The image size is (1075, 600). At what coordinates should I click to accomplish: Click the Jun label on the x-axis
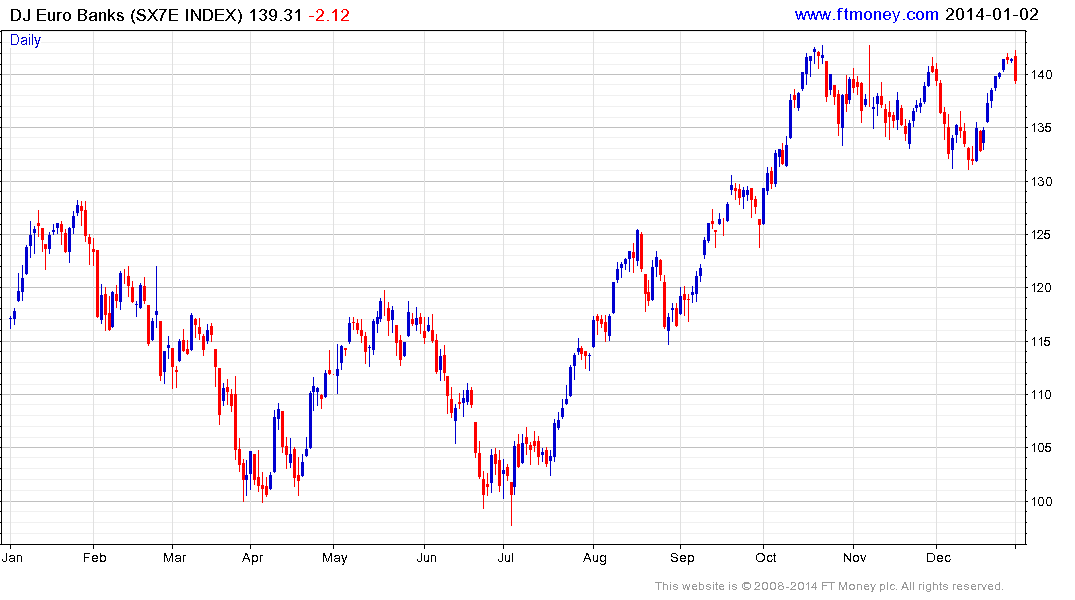click(x=426, y=557)
